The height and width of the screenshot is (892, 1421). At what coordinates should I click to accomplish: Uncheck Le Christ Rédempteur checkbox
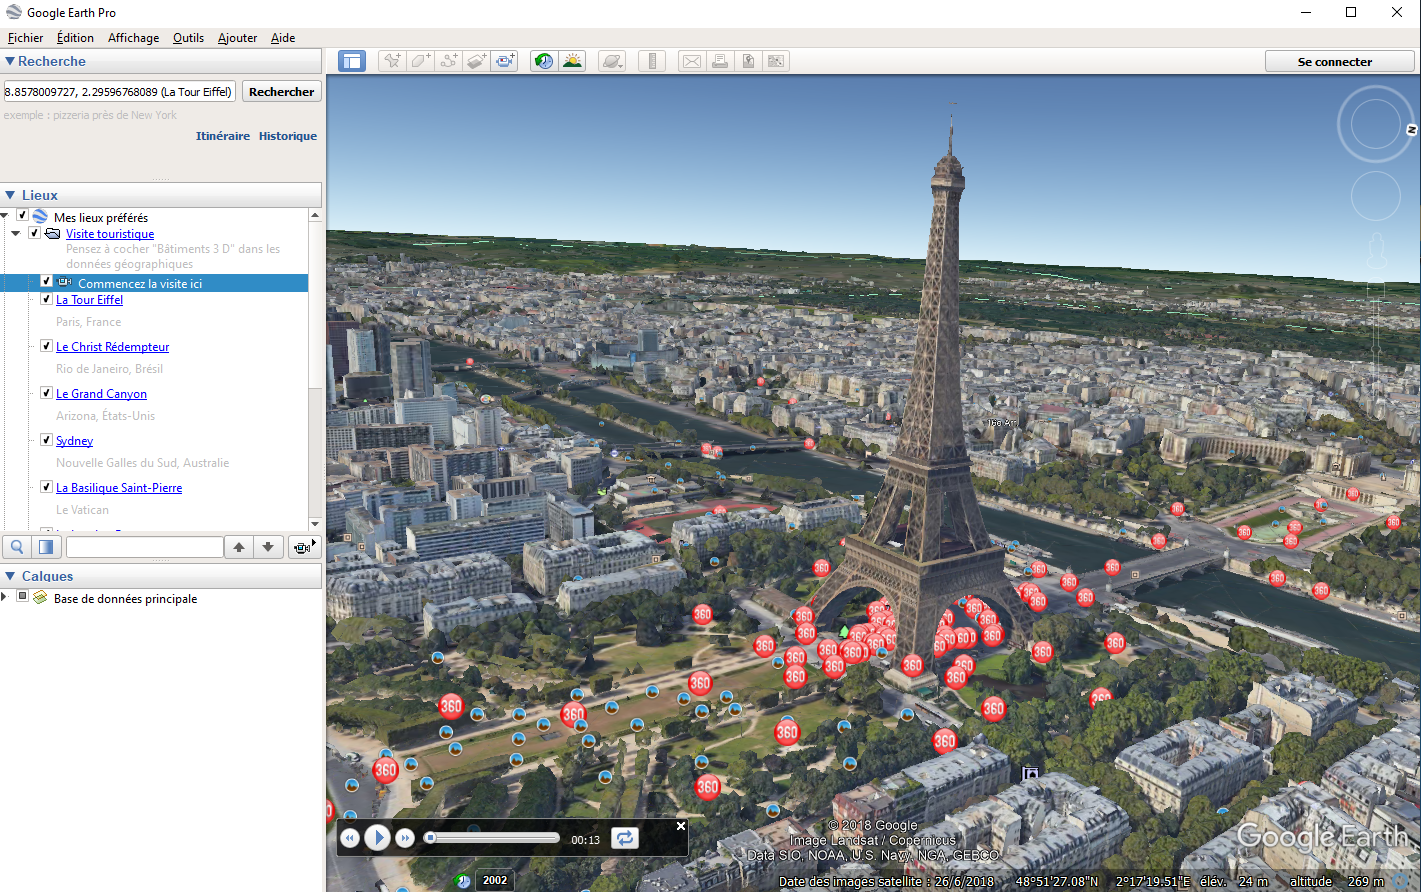click(46, 345)
